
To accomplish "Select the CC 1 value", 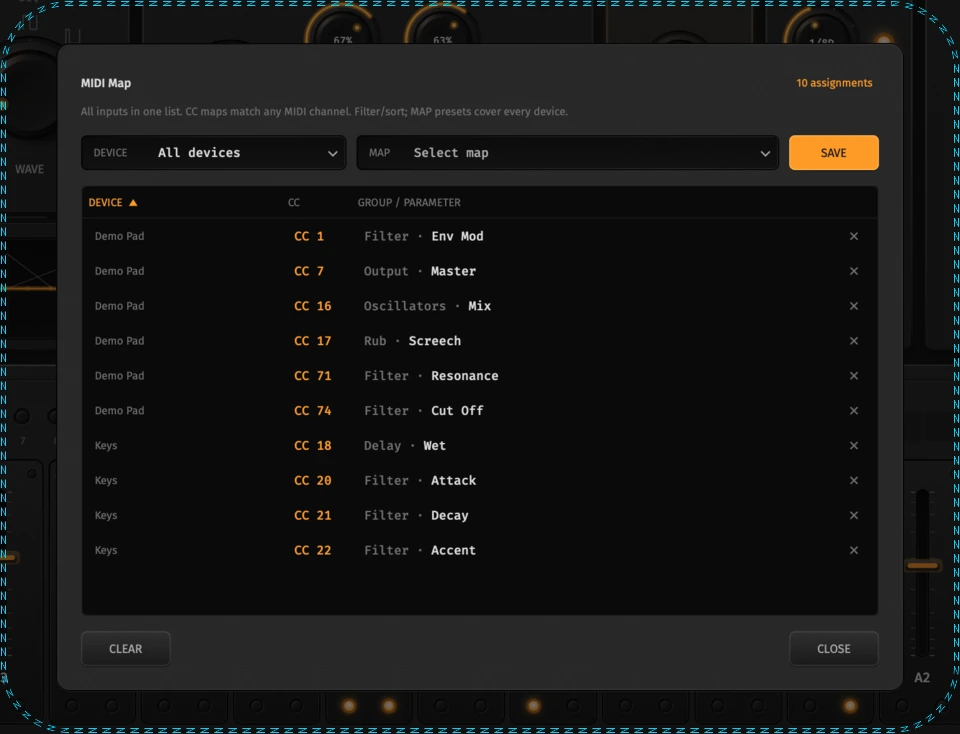I will (309, 236).
